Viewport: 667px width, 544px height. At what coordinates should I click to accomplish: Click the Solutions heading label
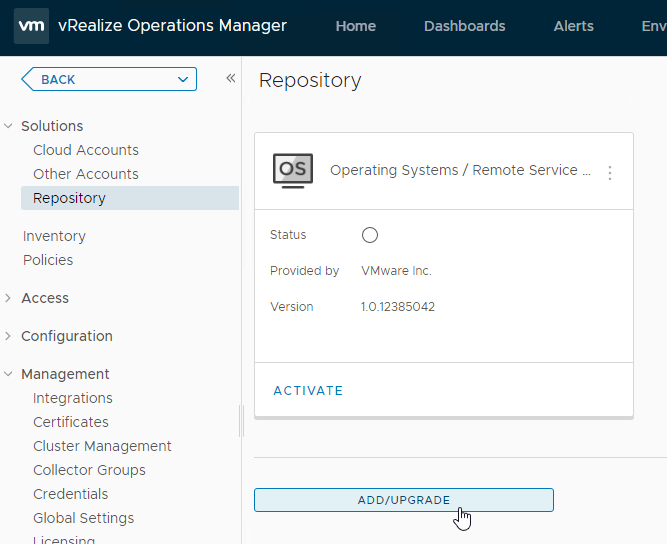52,126
